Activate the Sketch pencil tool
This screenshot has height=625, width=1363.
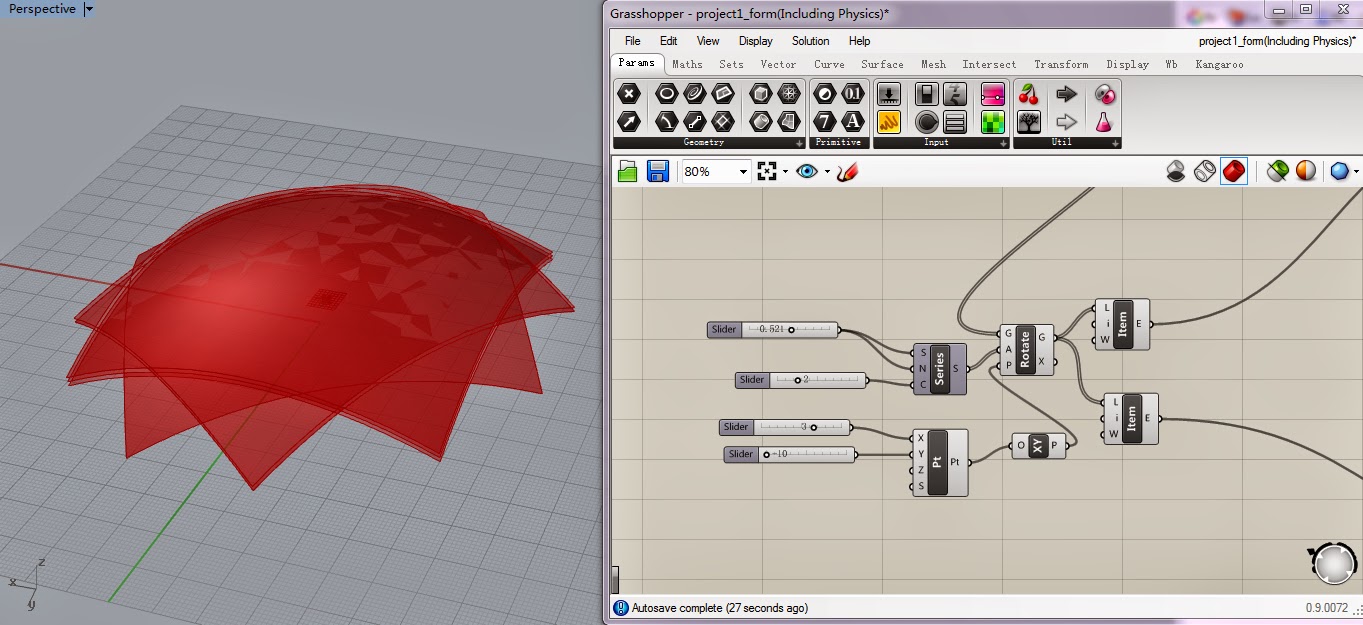(x=848, y=171)
